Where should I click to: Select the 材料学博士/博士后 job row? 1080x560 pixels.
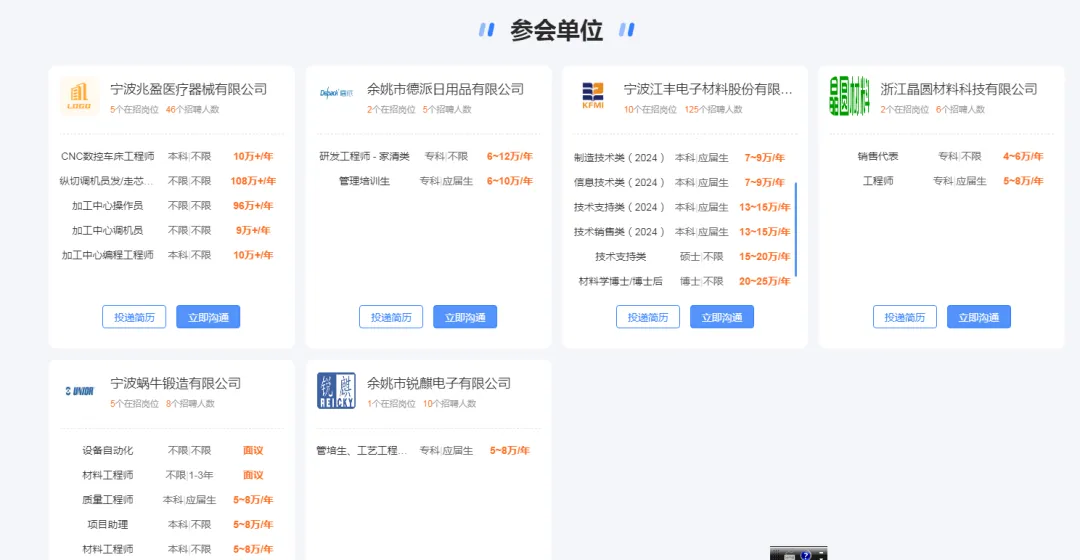tap(683, 281)
